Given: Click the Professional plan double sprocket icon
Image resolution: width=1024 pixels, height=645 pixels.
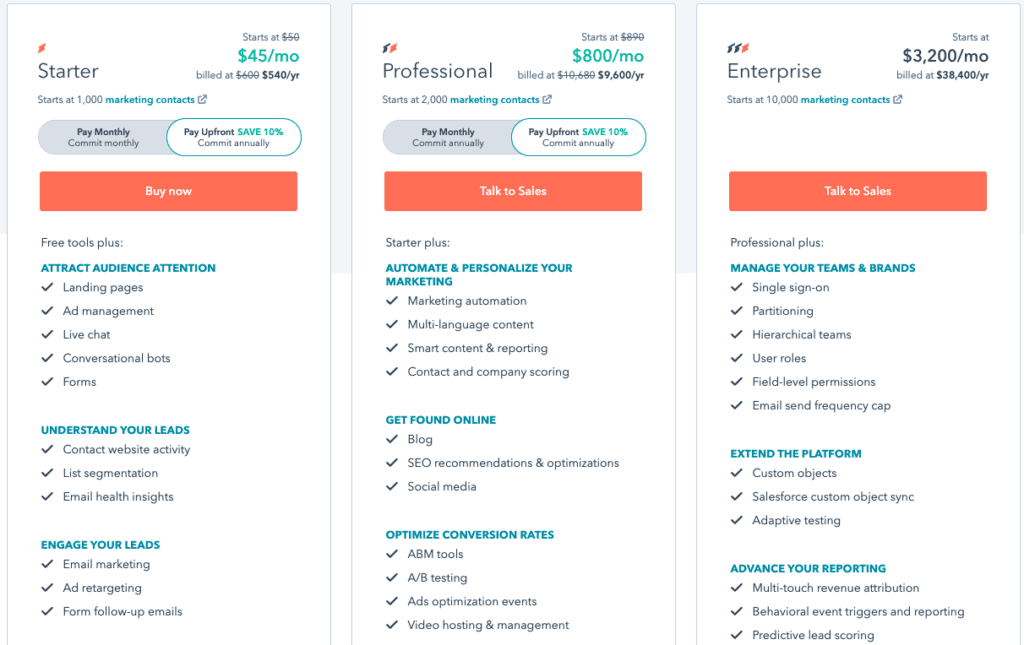Looking at the screenshot, I should point(390,48).
